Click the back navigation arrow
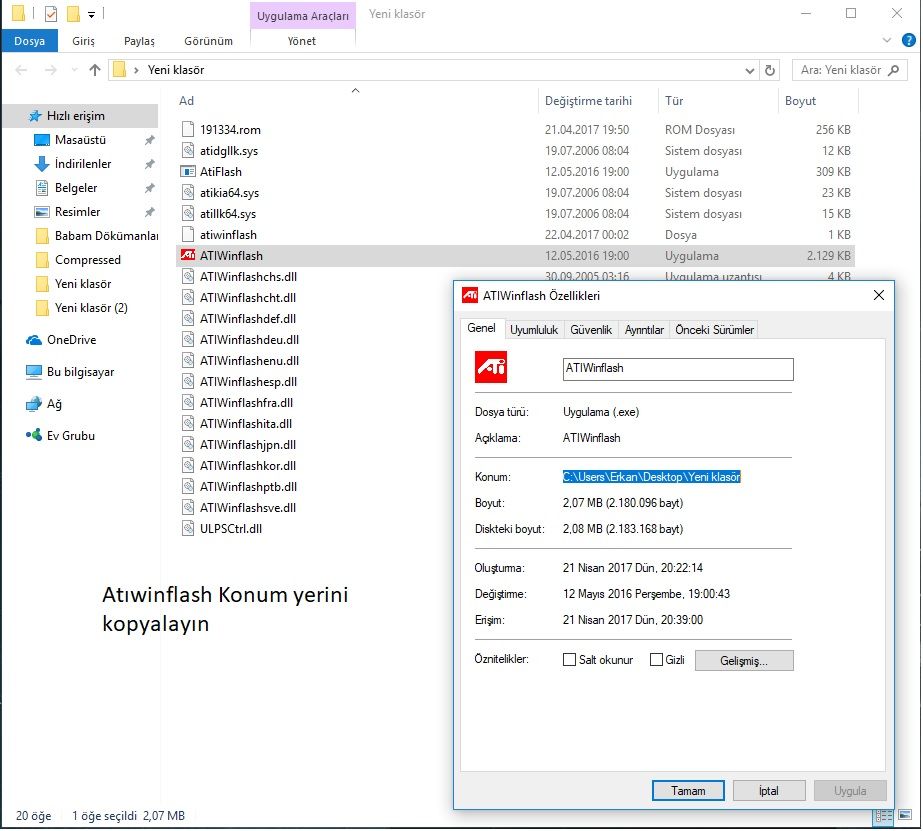The width and height of the screenshot is (923, 831). [21, 70]
